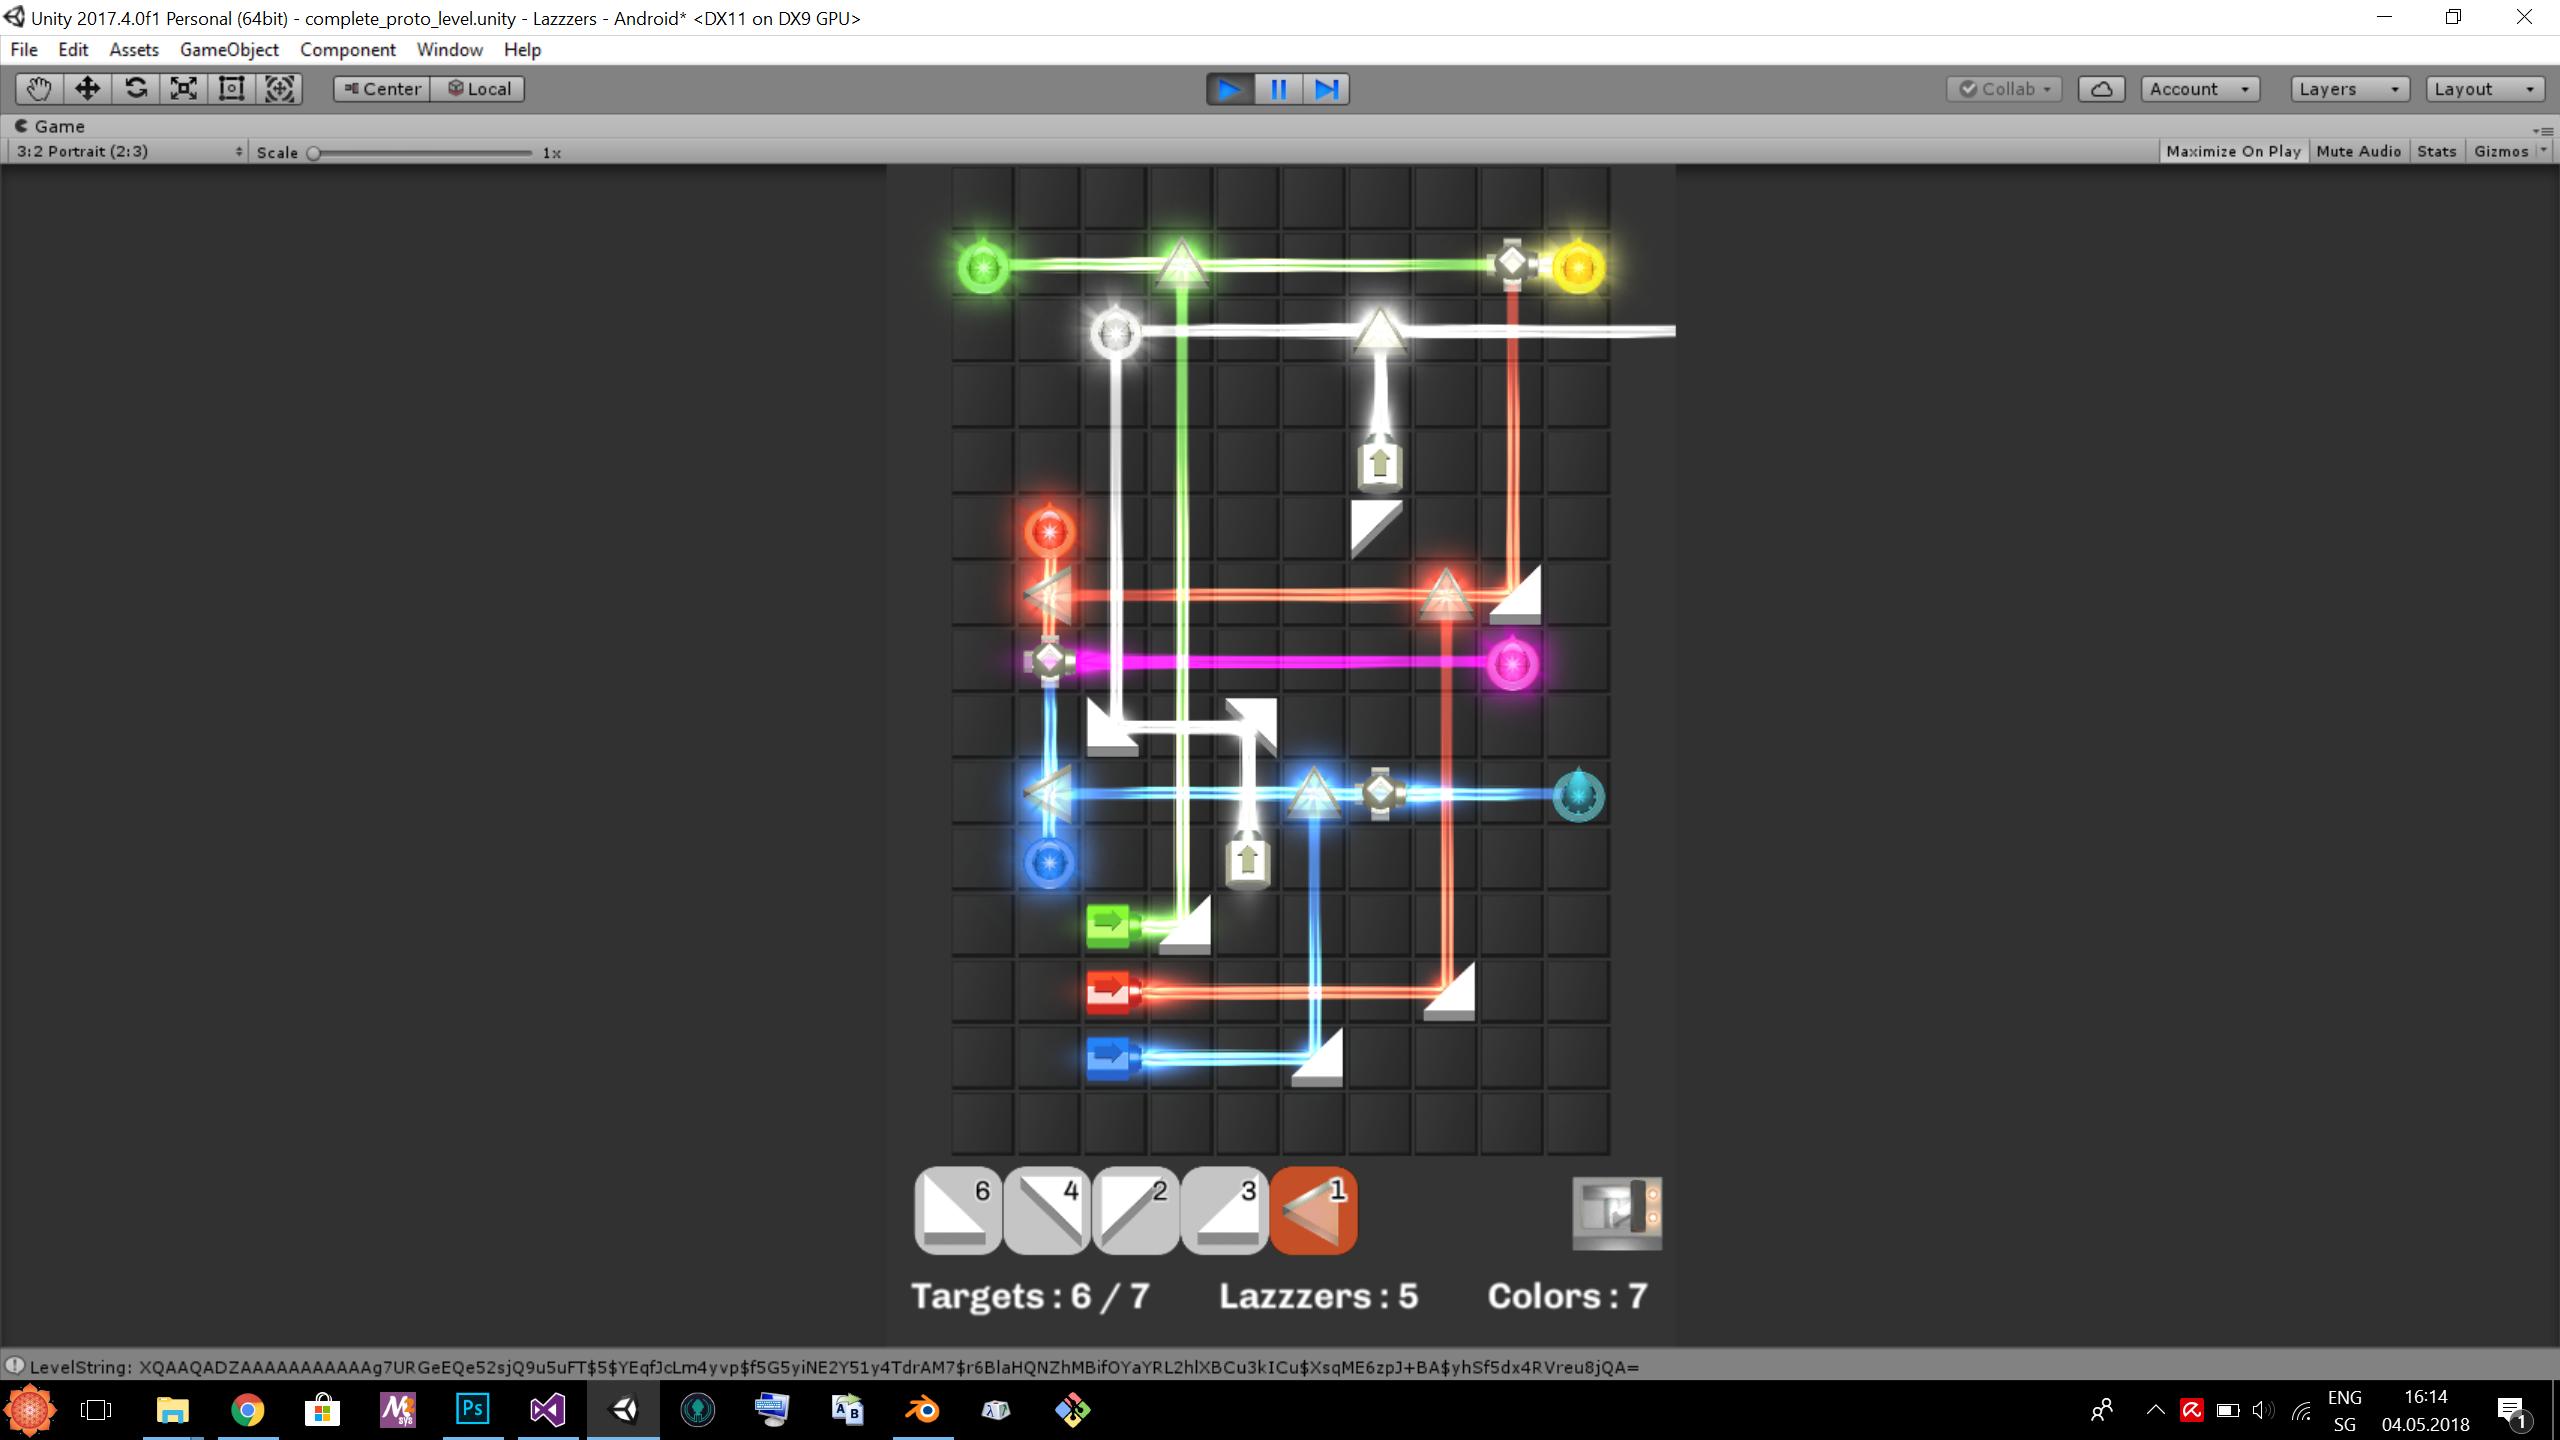Select the Move tool
The width and height of the screenshot is (2560, 1440).
click(87, 89)
